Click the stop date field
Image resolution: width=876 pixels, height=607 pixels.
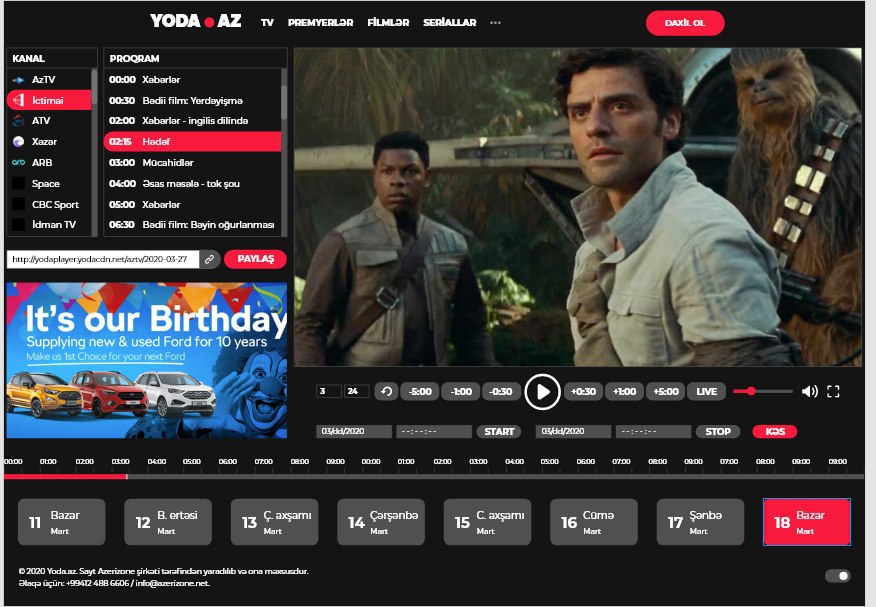(573, 432)
